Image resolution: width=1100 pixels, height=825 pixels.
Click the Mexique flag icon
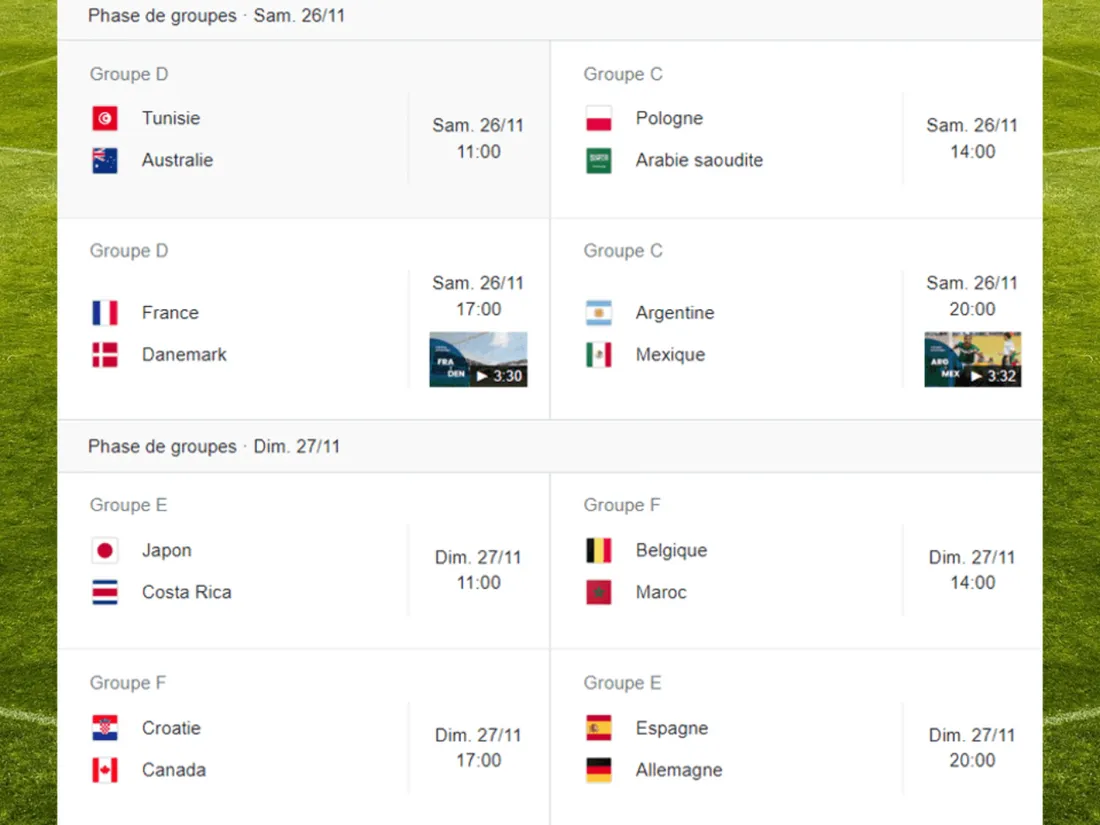point(598,355)
